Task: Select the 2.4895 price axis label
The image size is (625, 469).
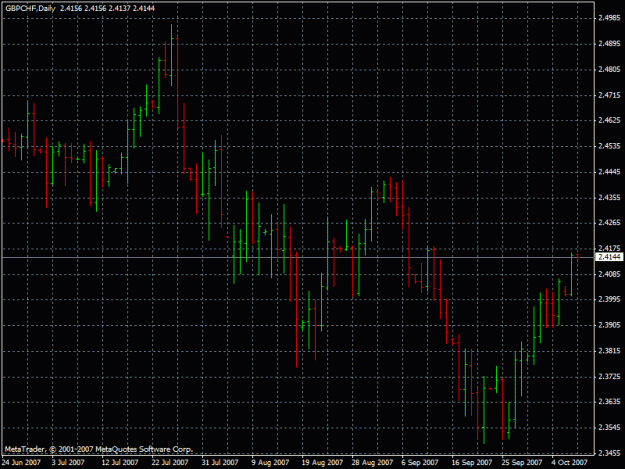Action: [609, 43]
